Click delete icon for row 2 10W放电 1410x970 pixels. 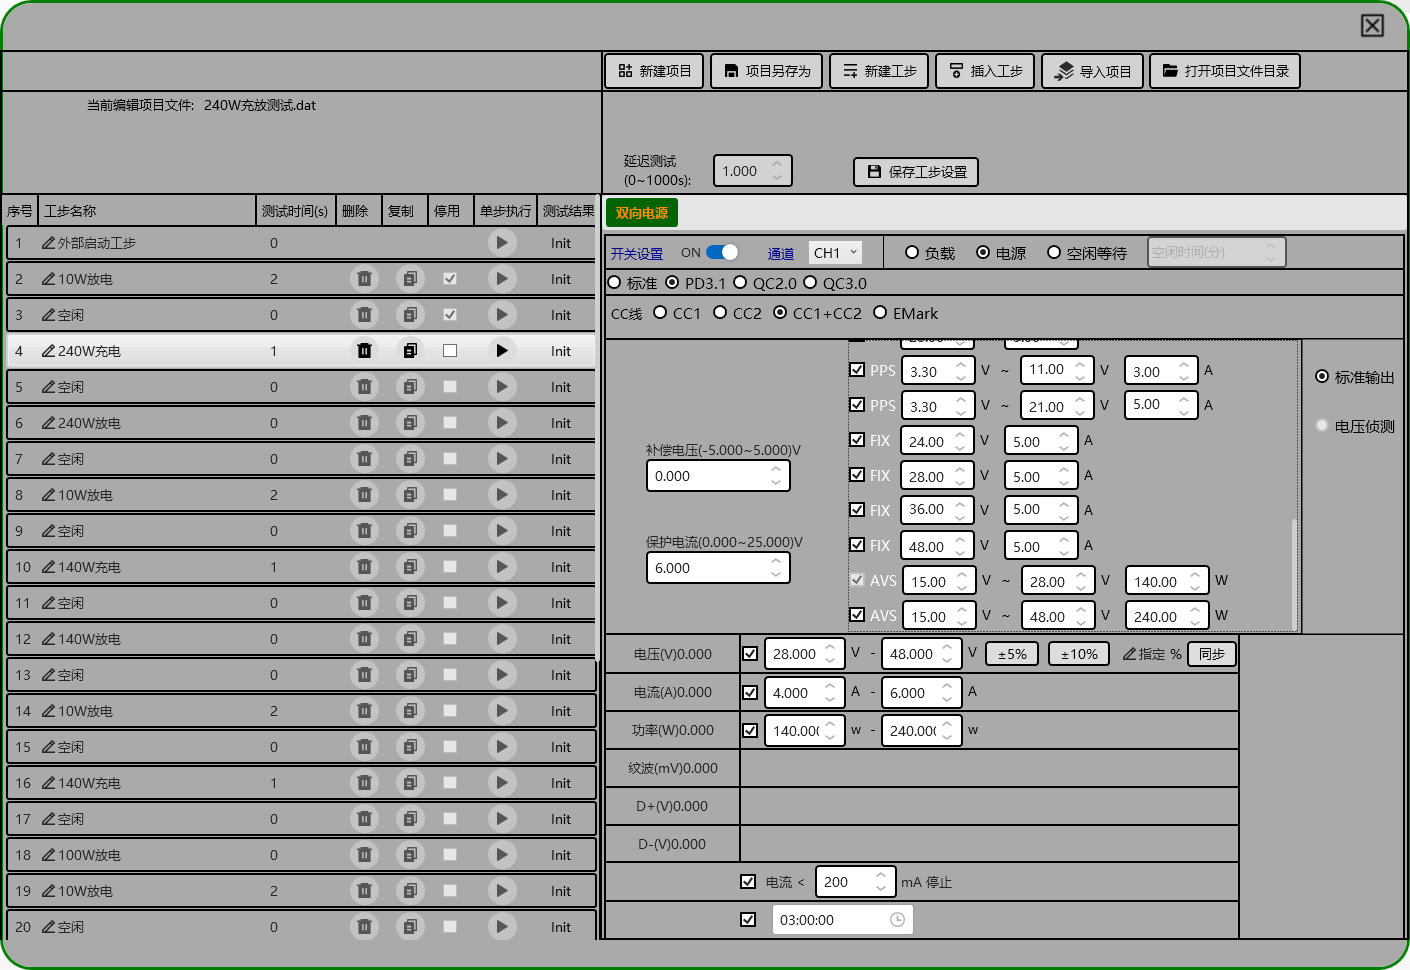point(364,279)
